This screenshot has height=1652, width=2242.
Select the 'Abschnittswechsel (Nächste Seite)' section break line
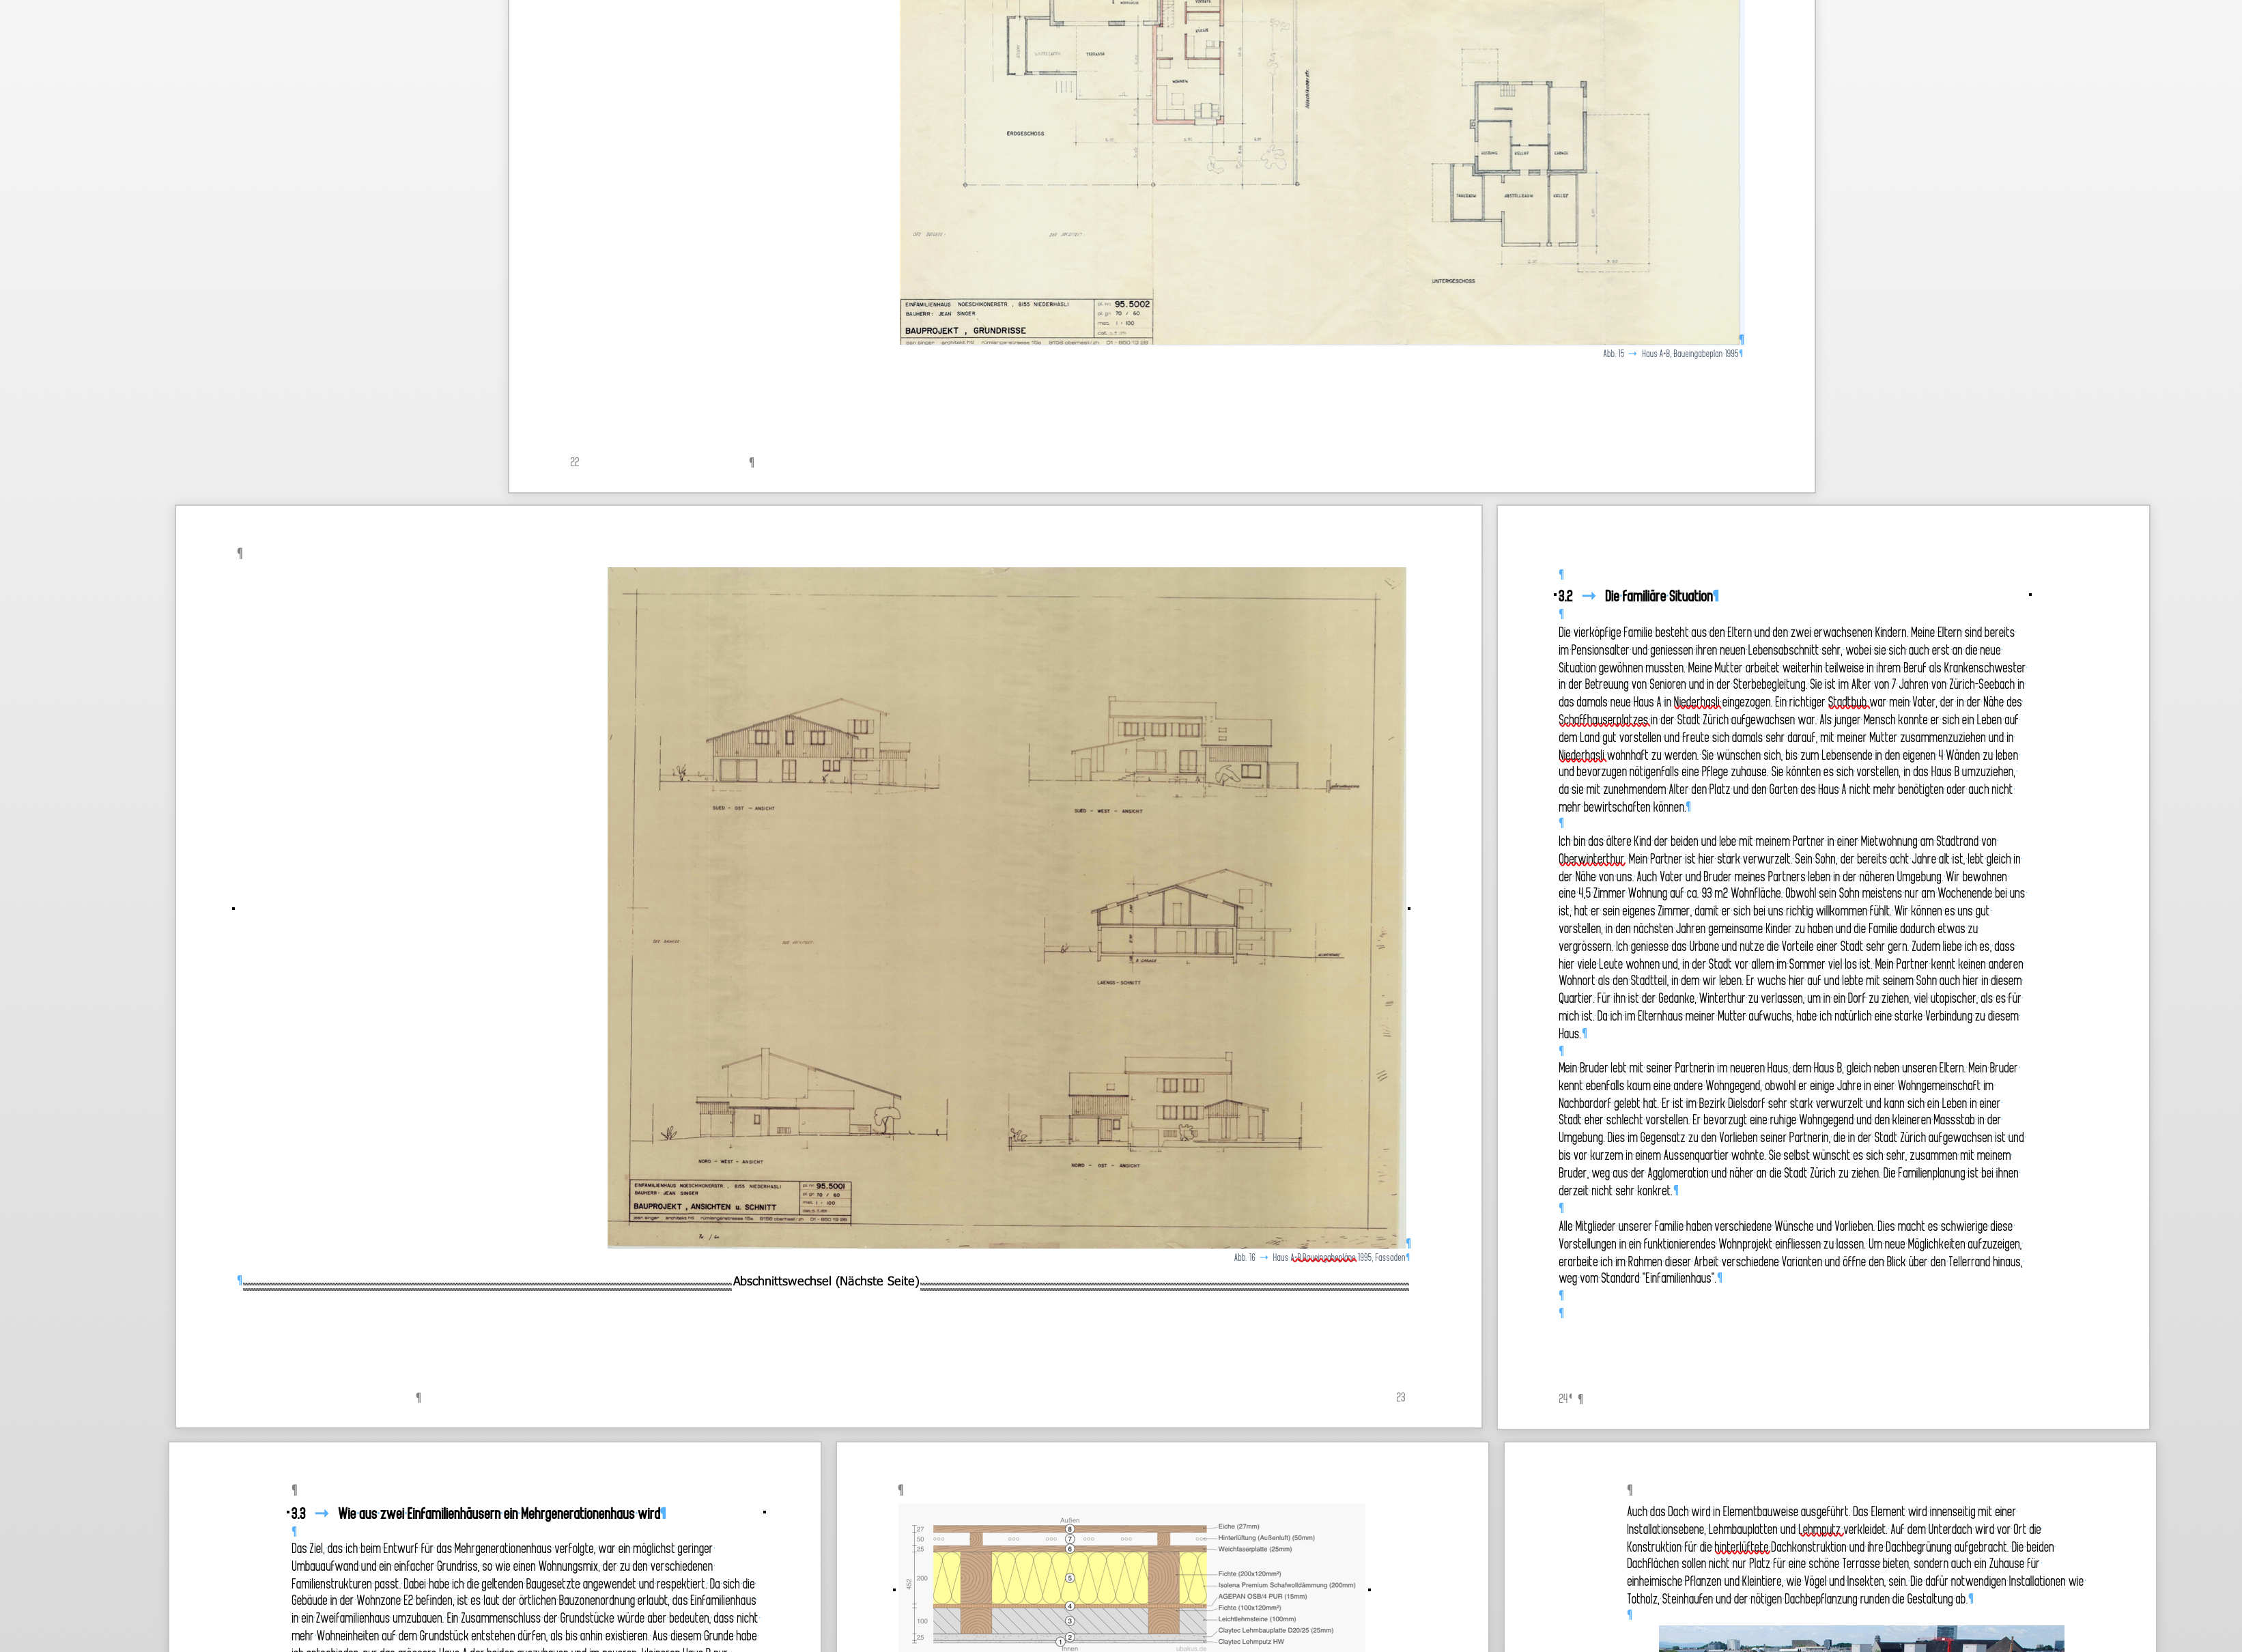(x=825, y=1282)
